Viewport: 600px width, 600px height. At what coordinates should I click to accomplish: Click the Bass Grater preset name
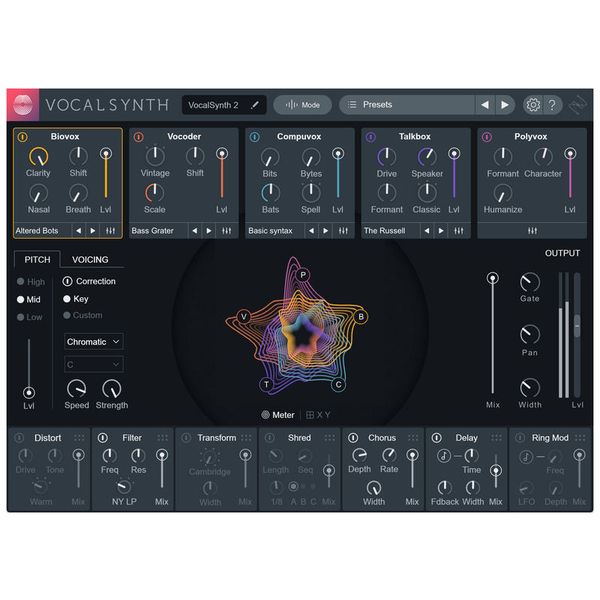click(152, 231)
